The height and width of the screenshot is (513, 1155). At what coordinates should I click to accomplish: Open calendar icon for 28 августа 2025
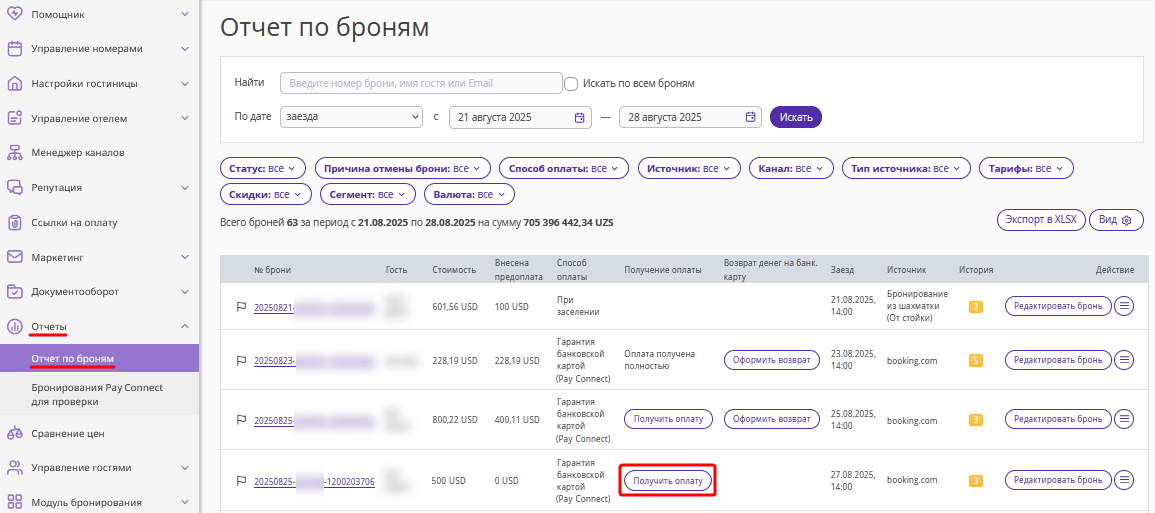tap(750, 117)
